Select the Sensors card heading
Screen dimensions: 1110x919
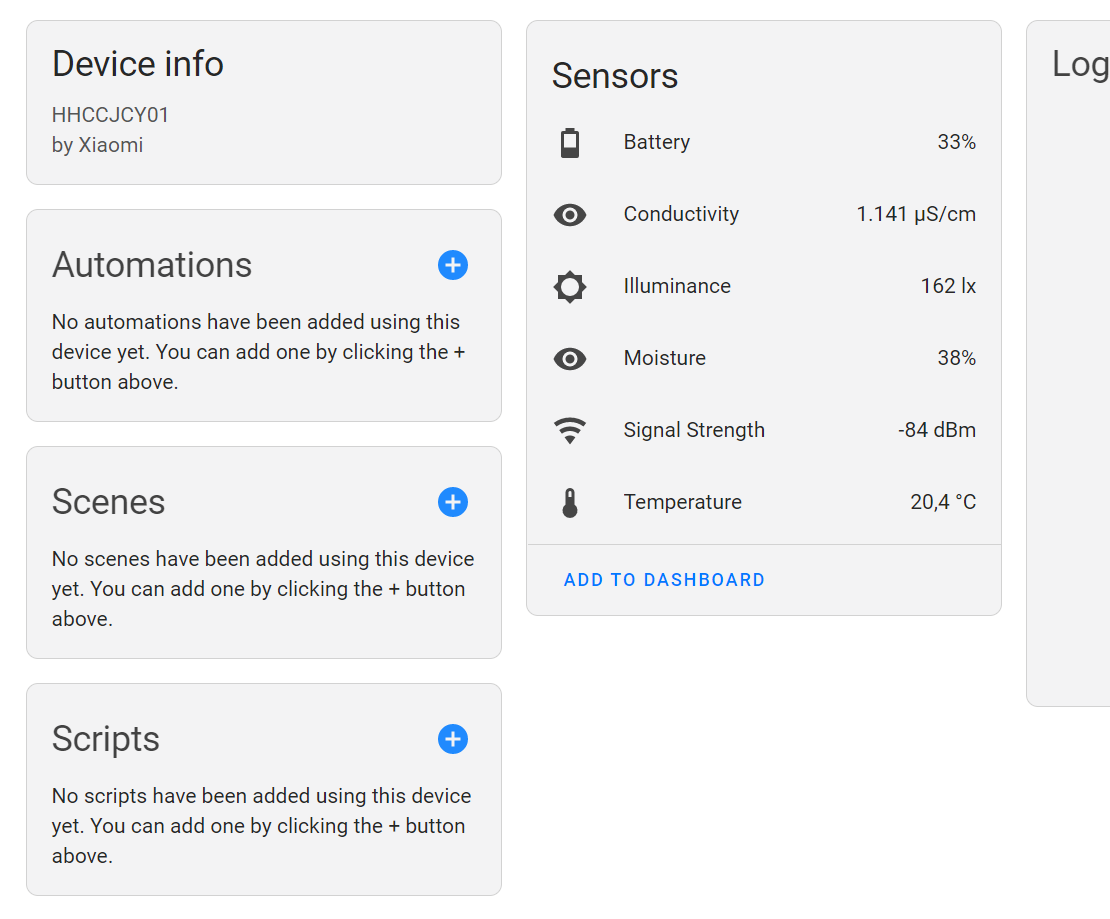[614, 75]
